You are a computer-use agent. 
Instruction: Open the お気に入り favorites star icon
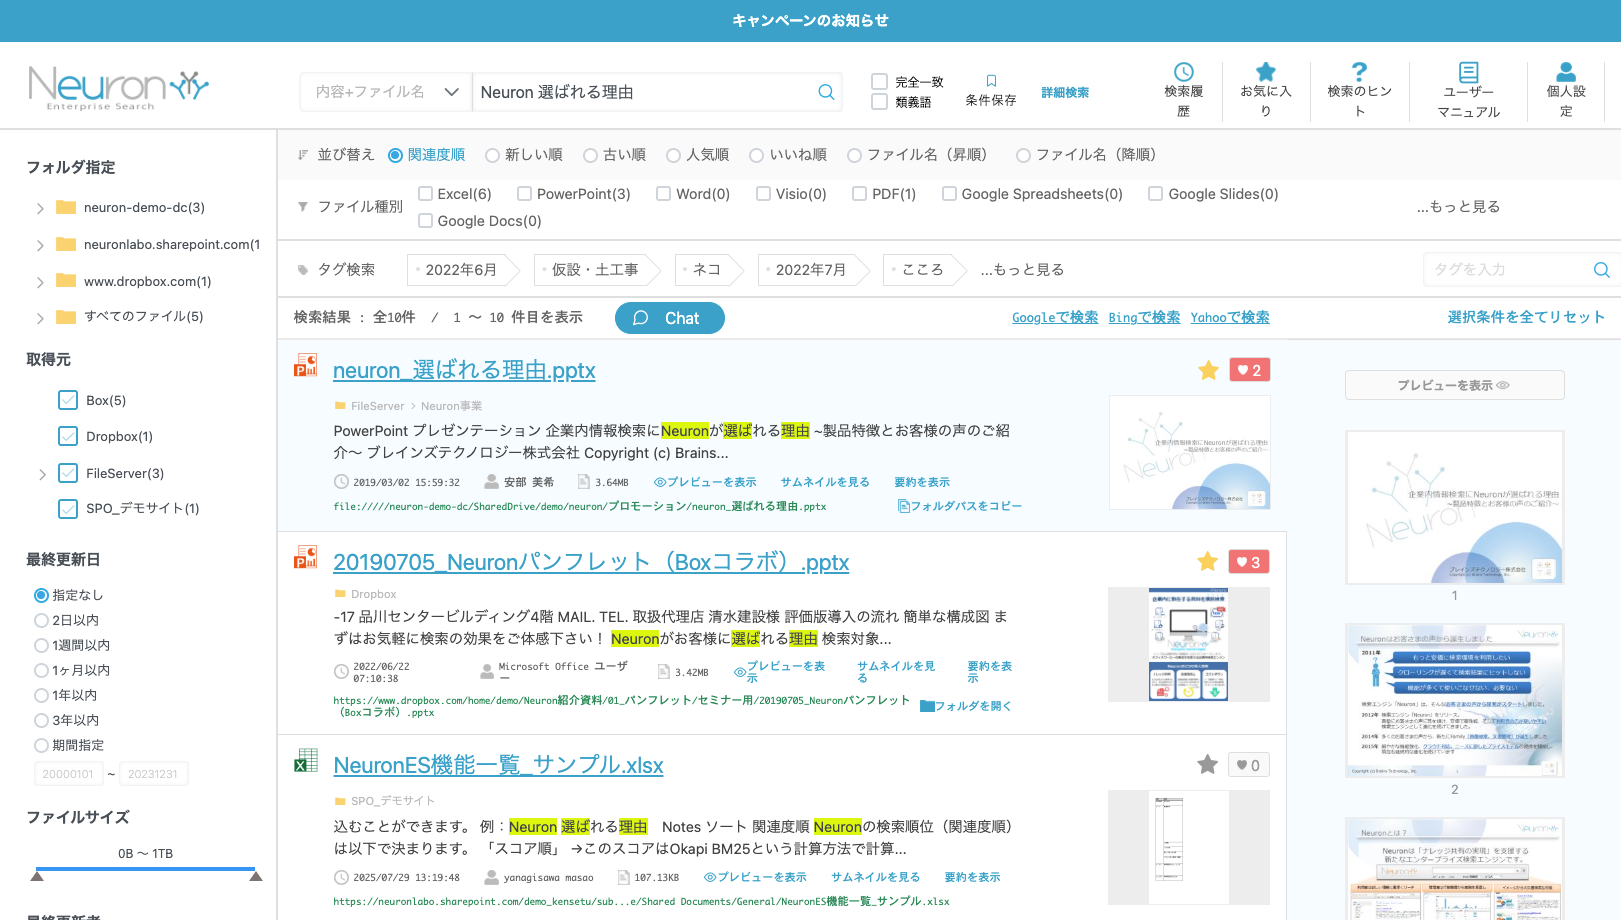1265,77
